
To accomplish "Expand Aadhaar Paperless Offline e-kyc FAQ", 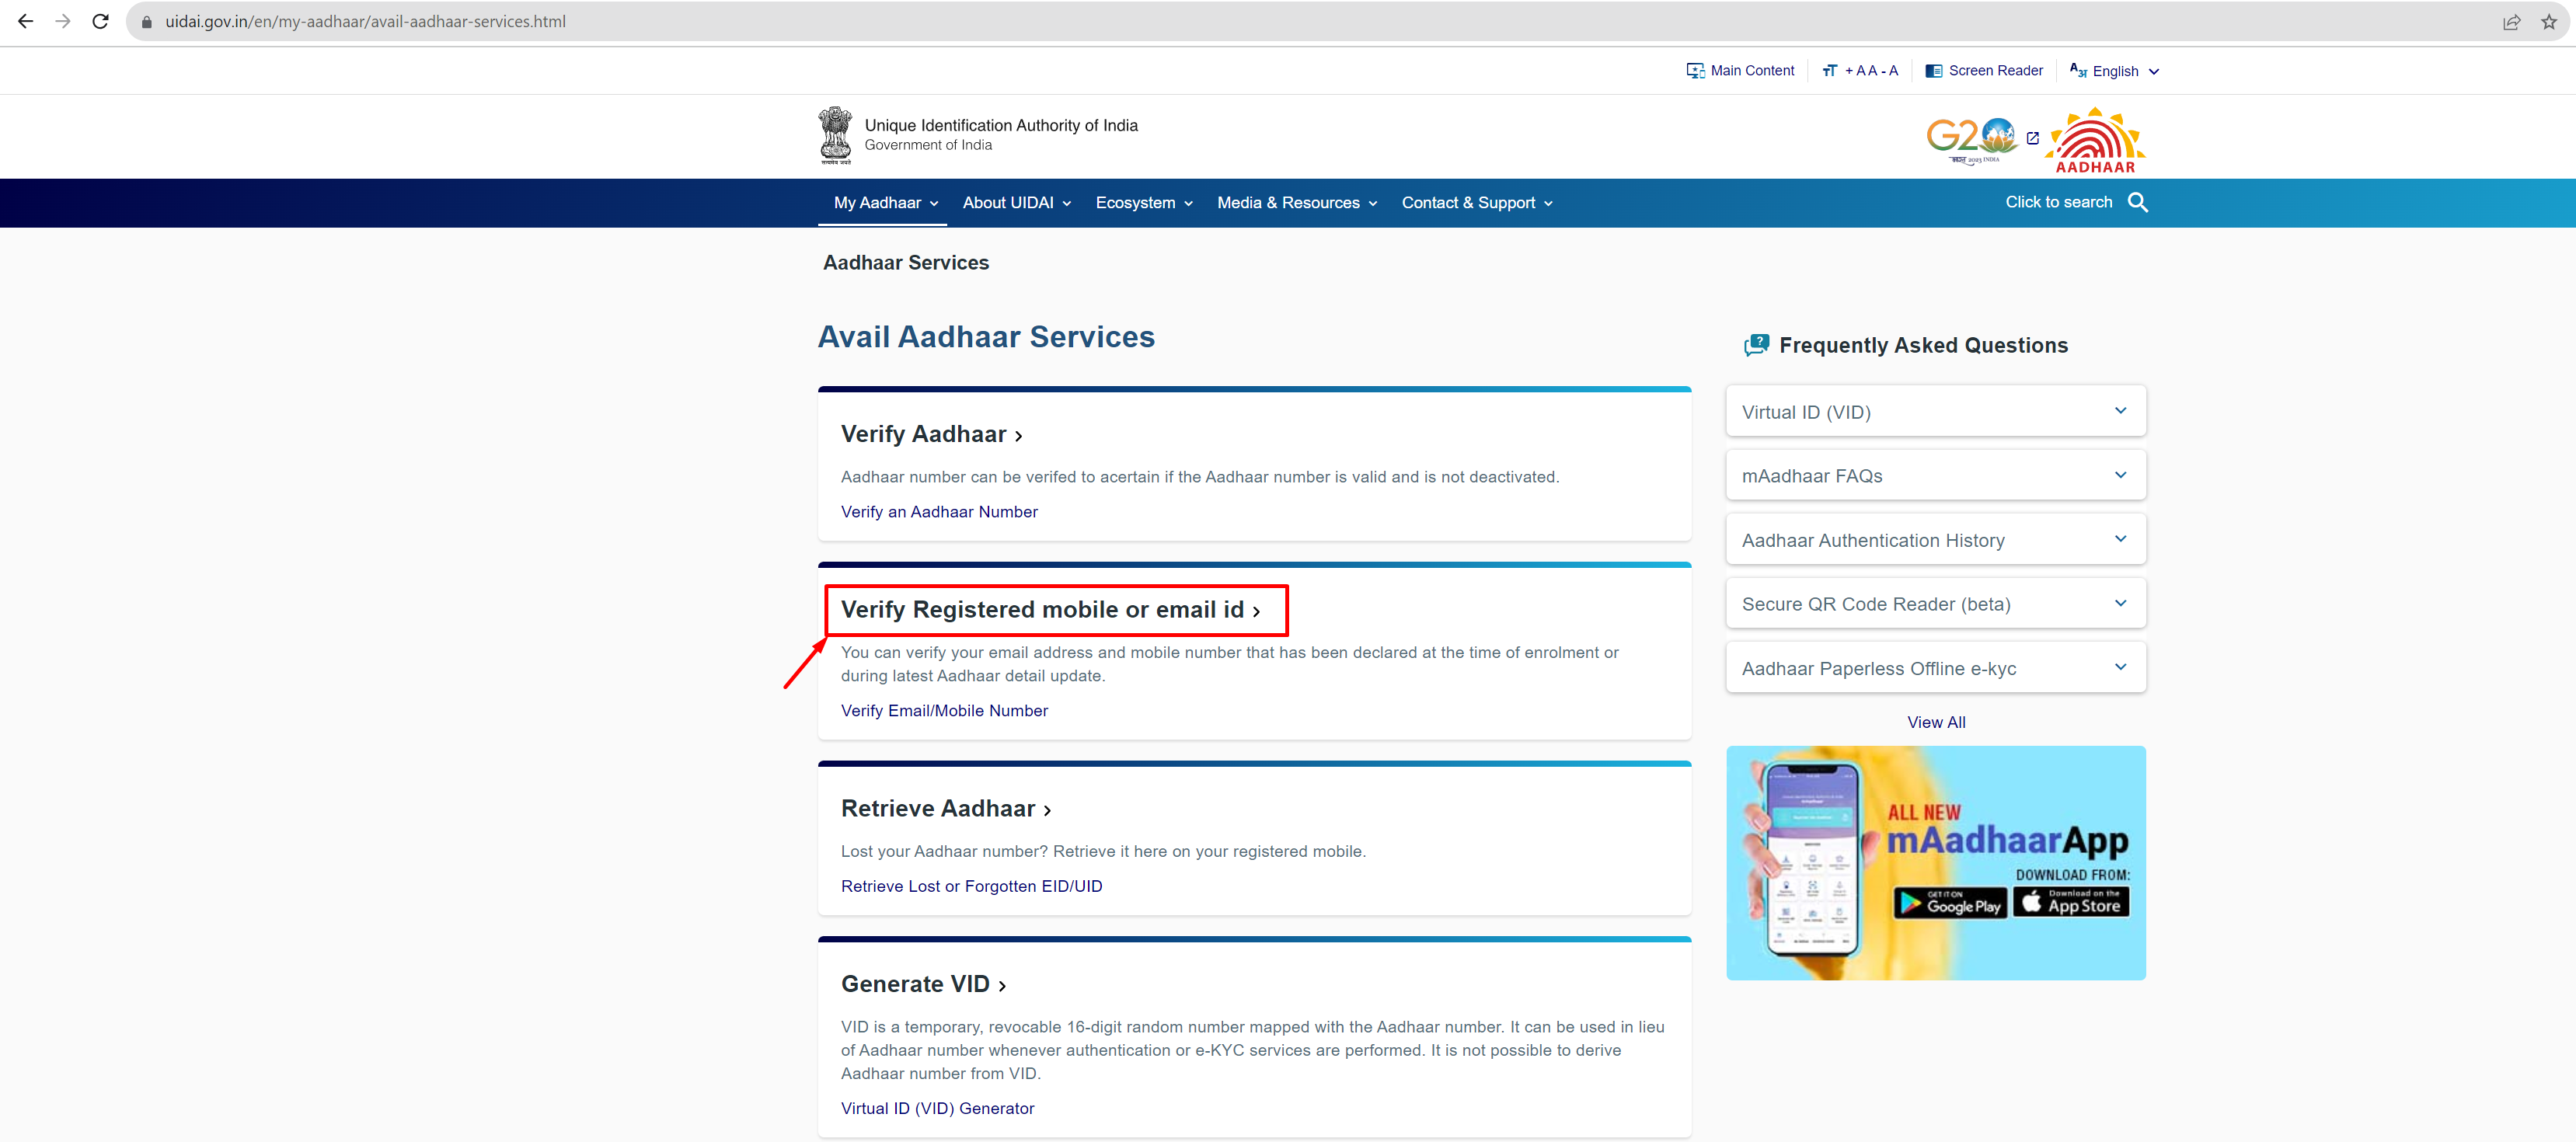I will click(1935, 668).
